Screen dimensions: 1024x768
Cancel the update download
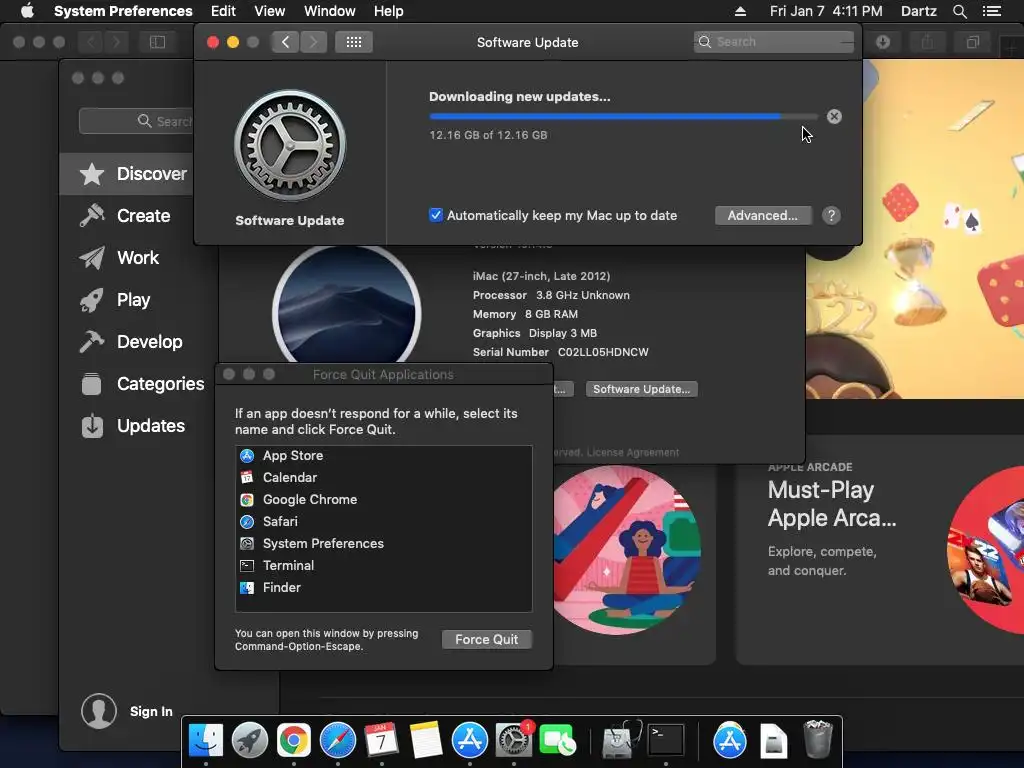[x=834, y=116]
